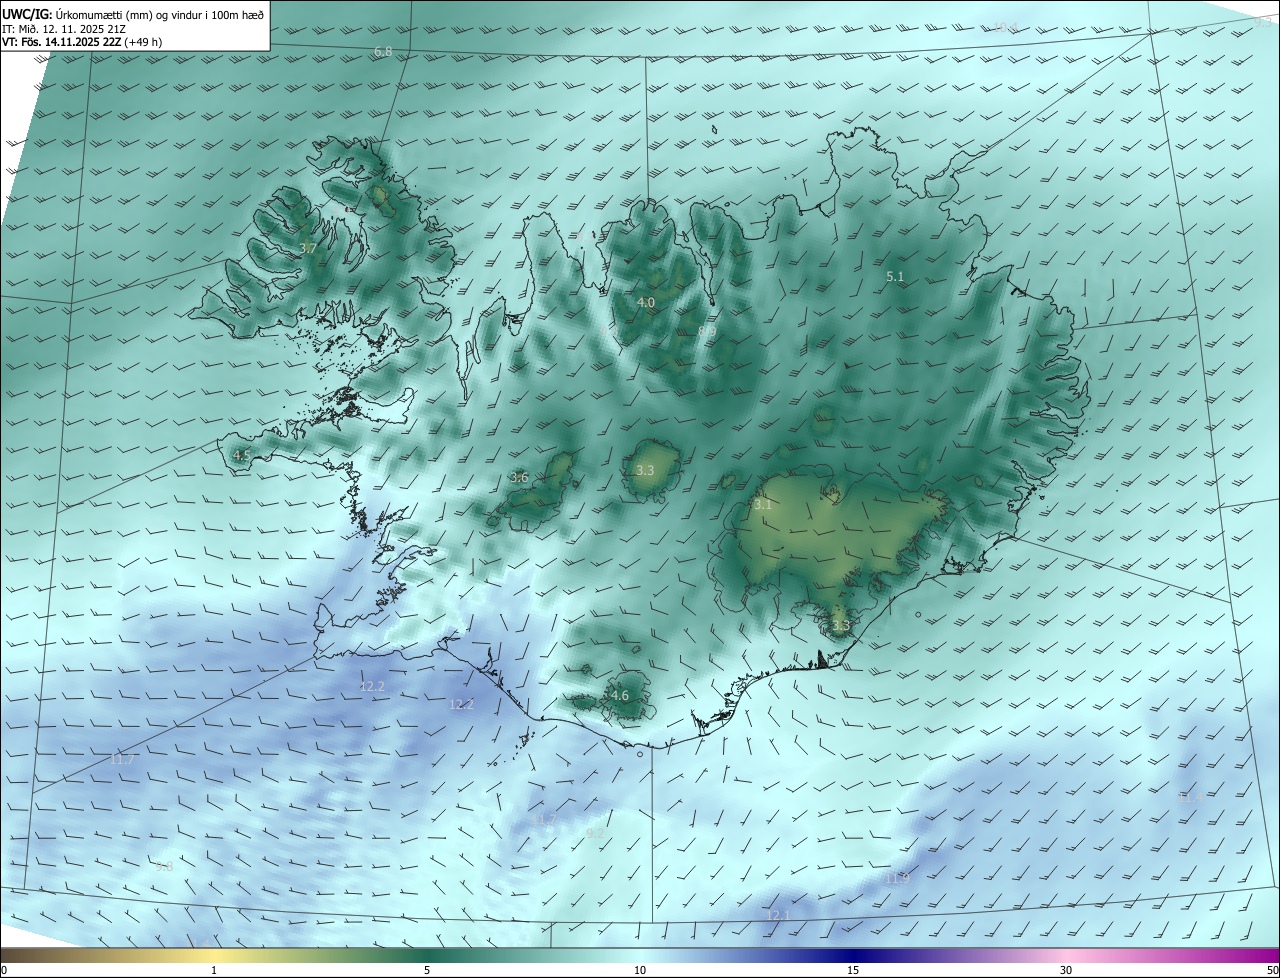Image resolution: width=1280 pixels, height=978 pixels.
Task: Click the 4.6 value label on Mýrdalsjökull
Action: click(620, 696)
